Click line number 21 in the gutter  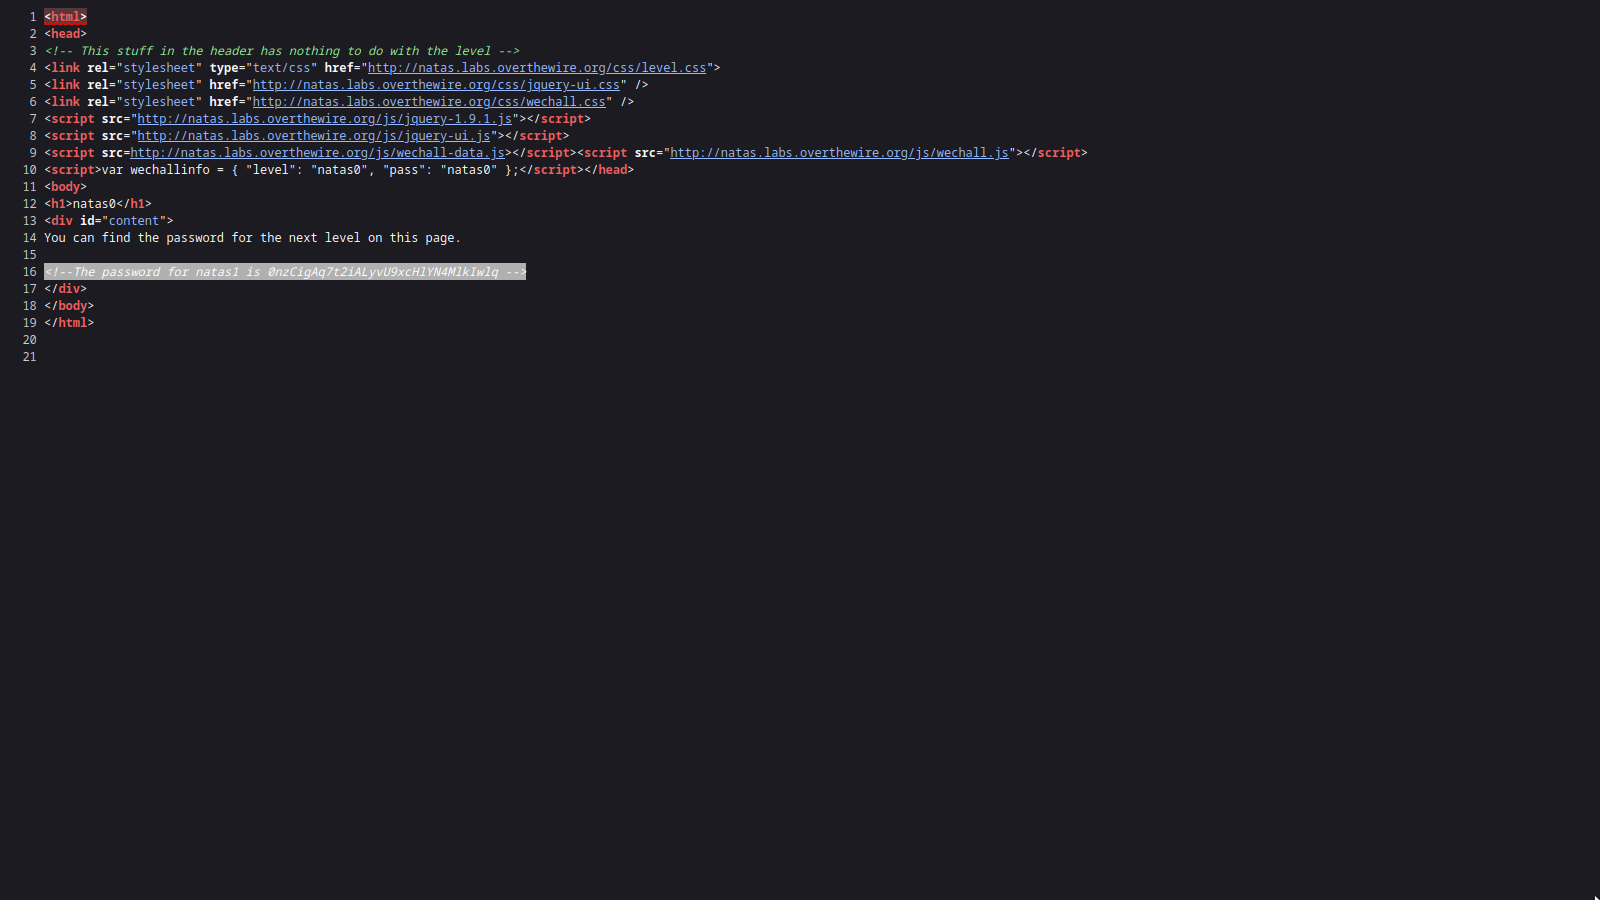tap(30, 357)
